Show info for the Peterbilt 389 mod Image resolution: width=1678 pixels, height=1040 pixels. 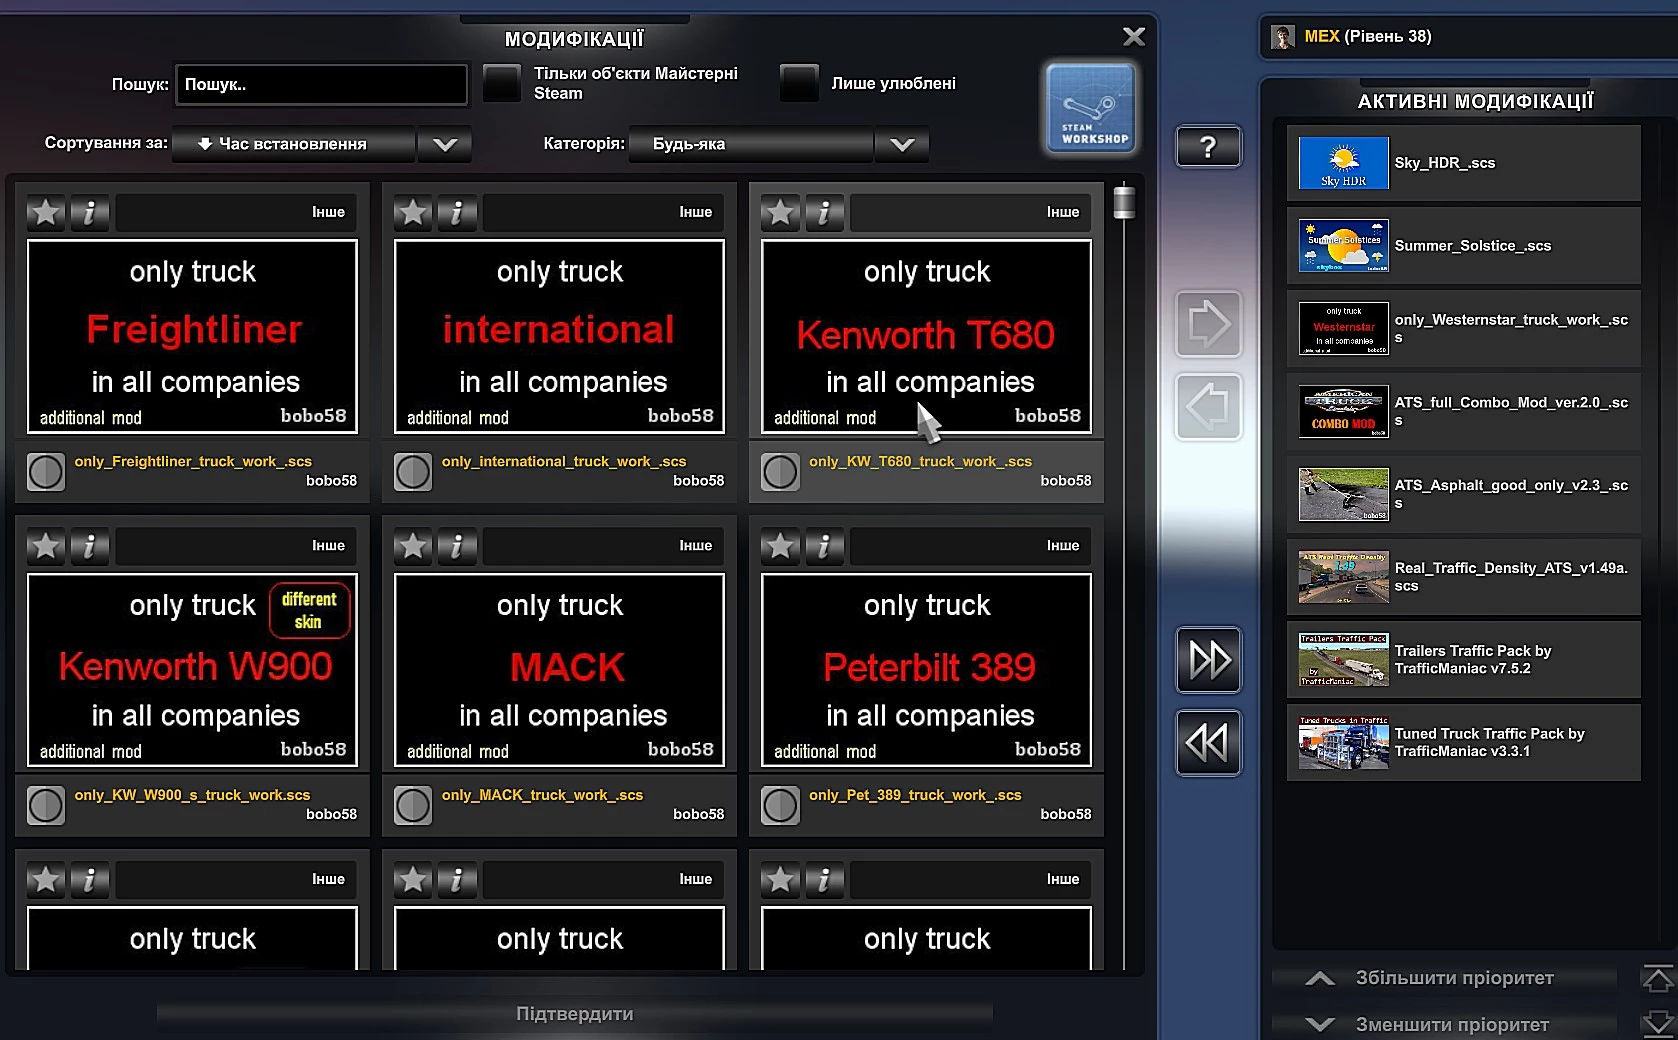point(824,546)
